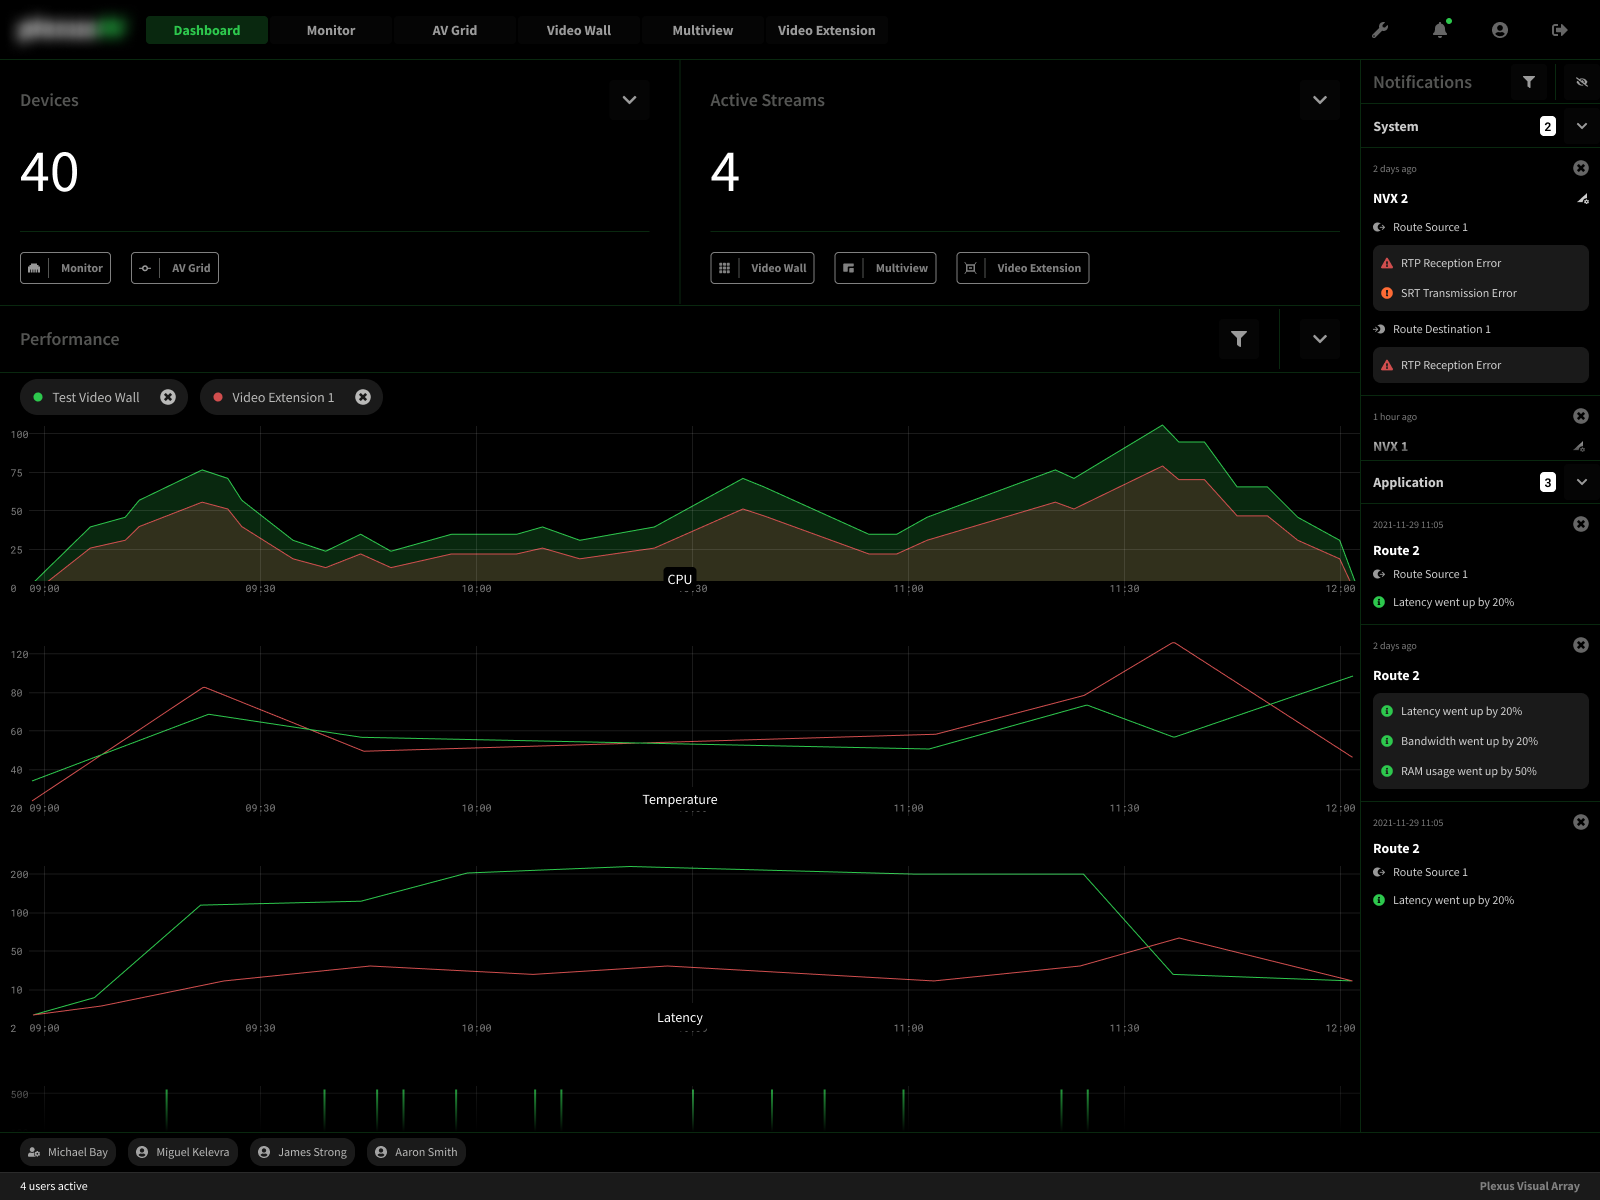Open the wrench settings icon

[1380, 30]
